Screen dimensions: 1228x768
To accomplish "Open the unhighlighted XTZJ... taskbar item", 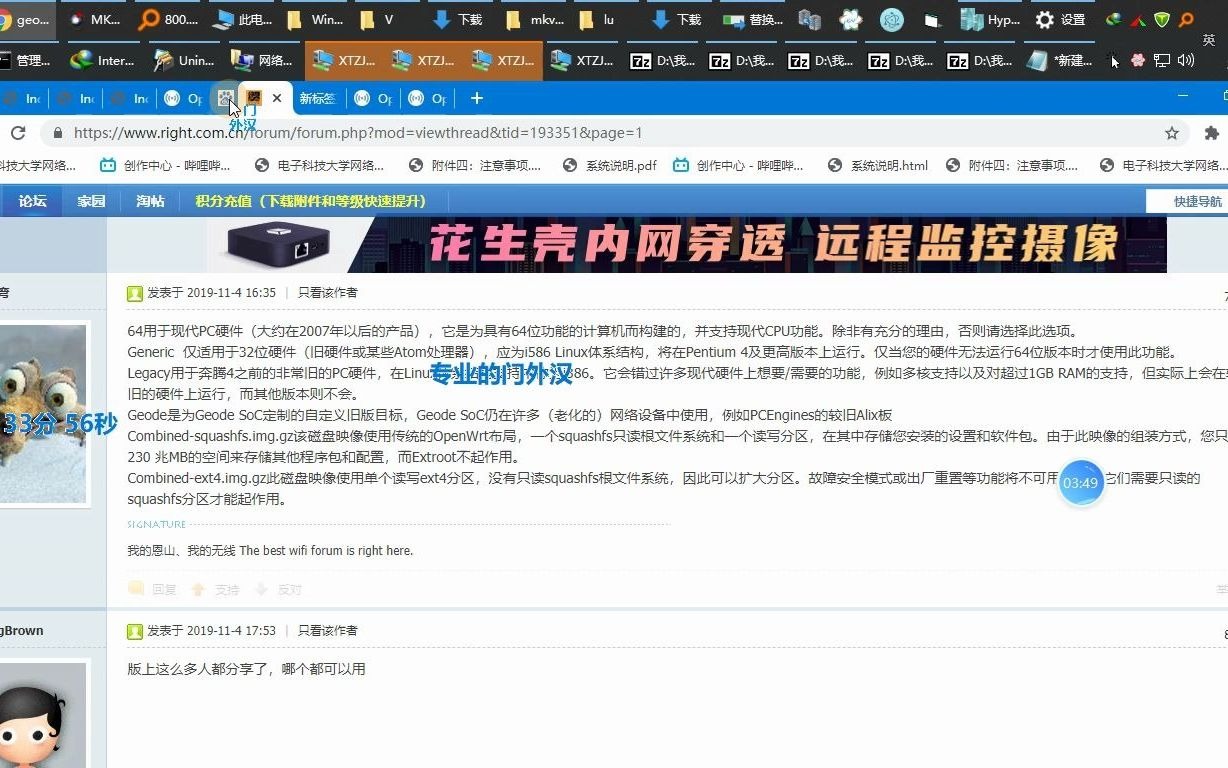I will [582, 60].
